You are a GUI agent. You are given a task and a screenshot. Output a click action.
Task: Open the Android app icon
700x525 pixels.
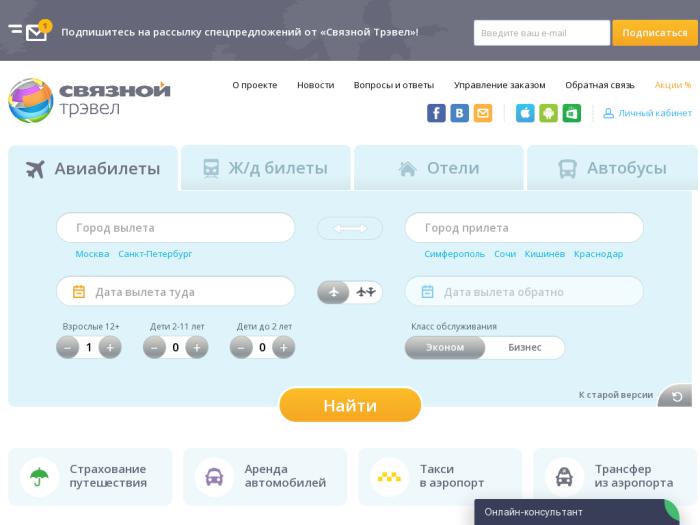(x=548, y=113)
